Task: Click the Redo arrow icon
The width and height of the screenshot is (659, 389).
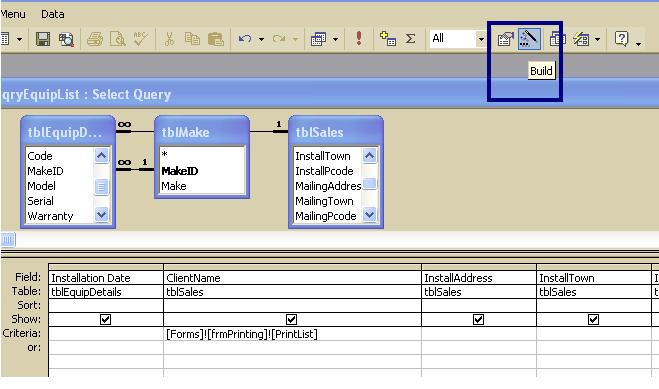Action: click(279, 39)
